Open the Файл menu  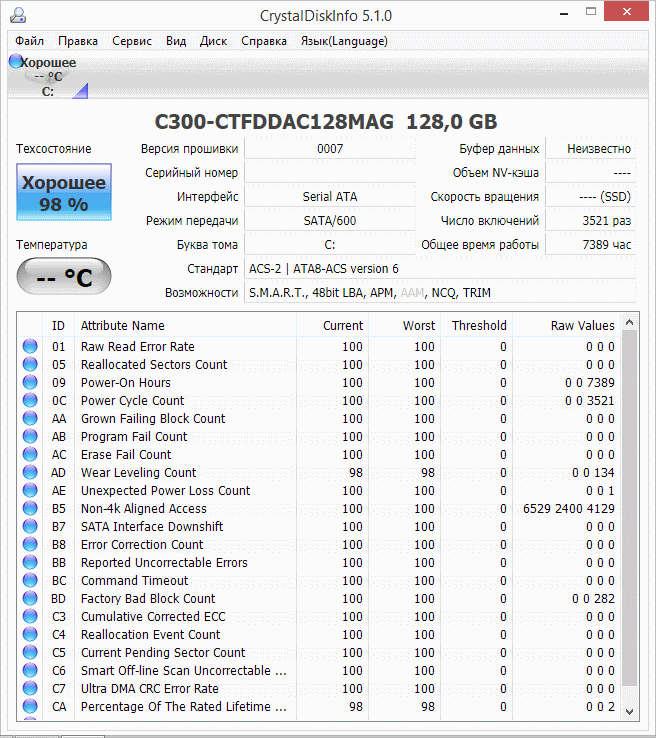[x=29, y=41]
